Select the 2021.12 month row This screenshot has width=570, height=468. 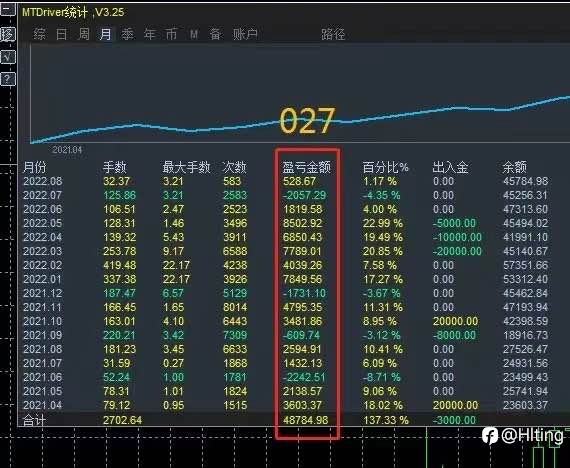click(286, 293)
